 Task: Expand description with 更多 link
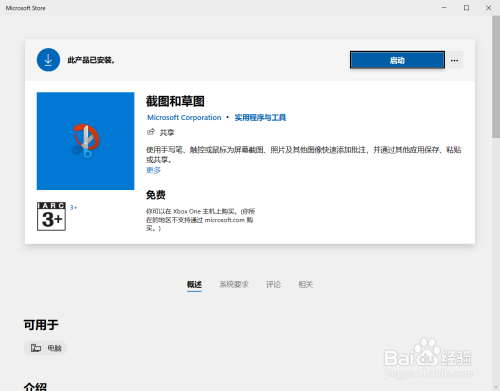click(153, 170)
